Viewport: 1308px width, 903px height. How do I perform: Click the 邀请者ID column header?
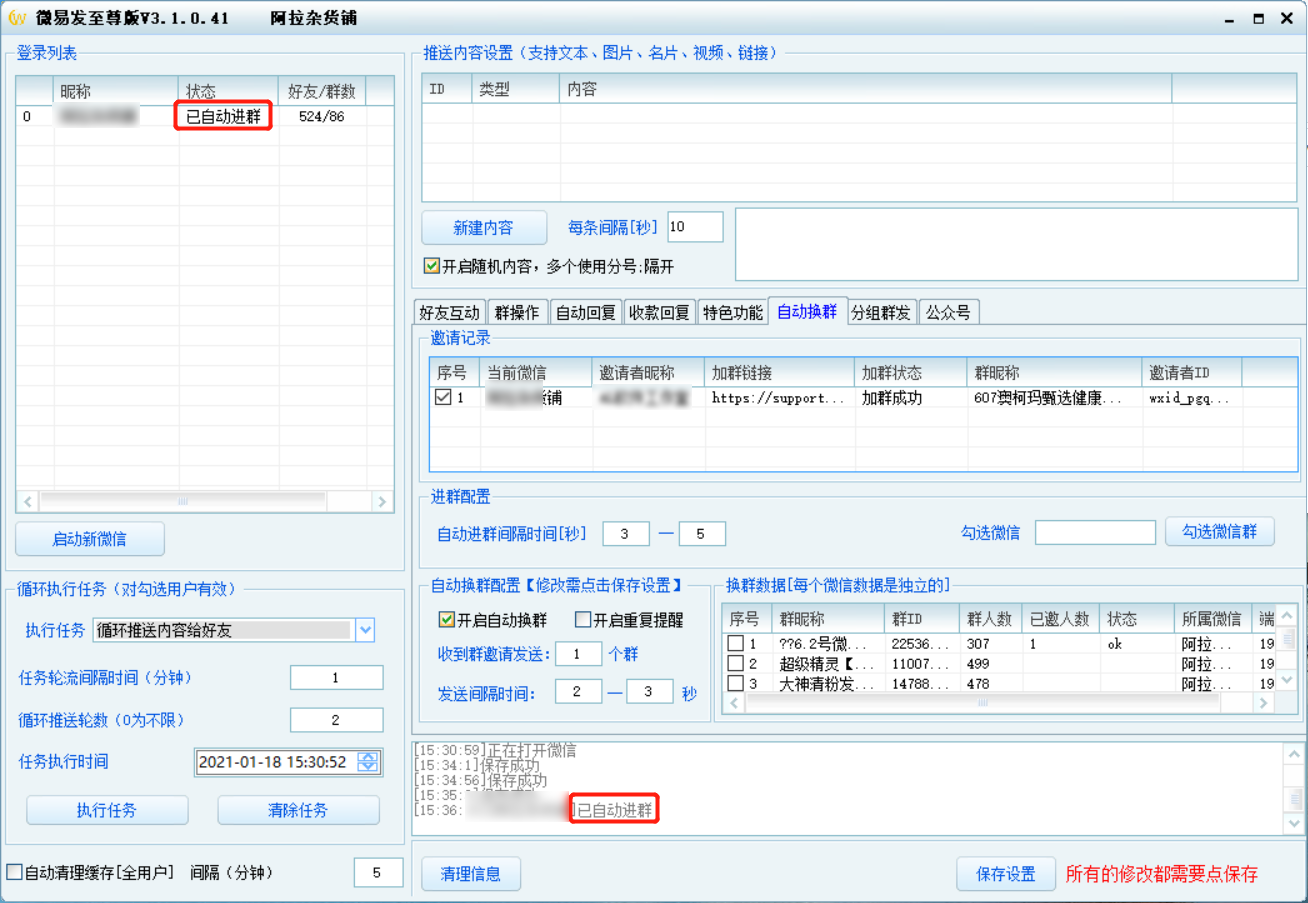pos(1191,372)
